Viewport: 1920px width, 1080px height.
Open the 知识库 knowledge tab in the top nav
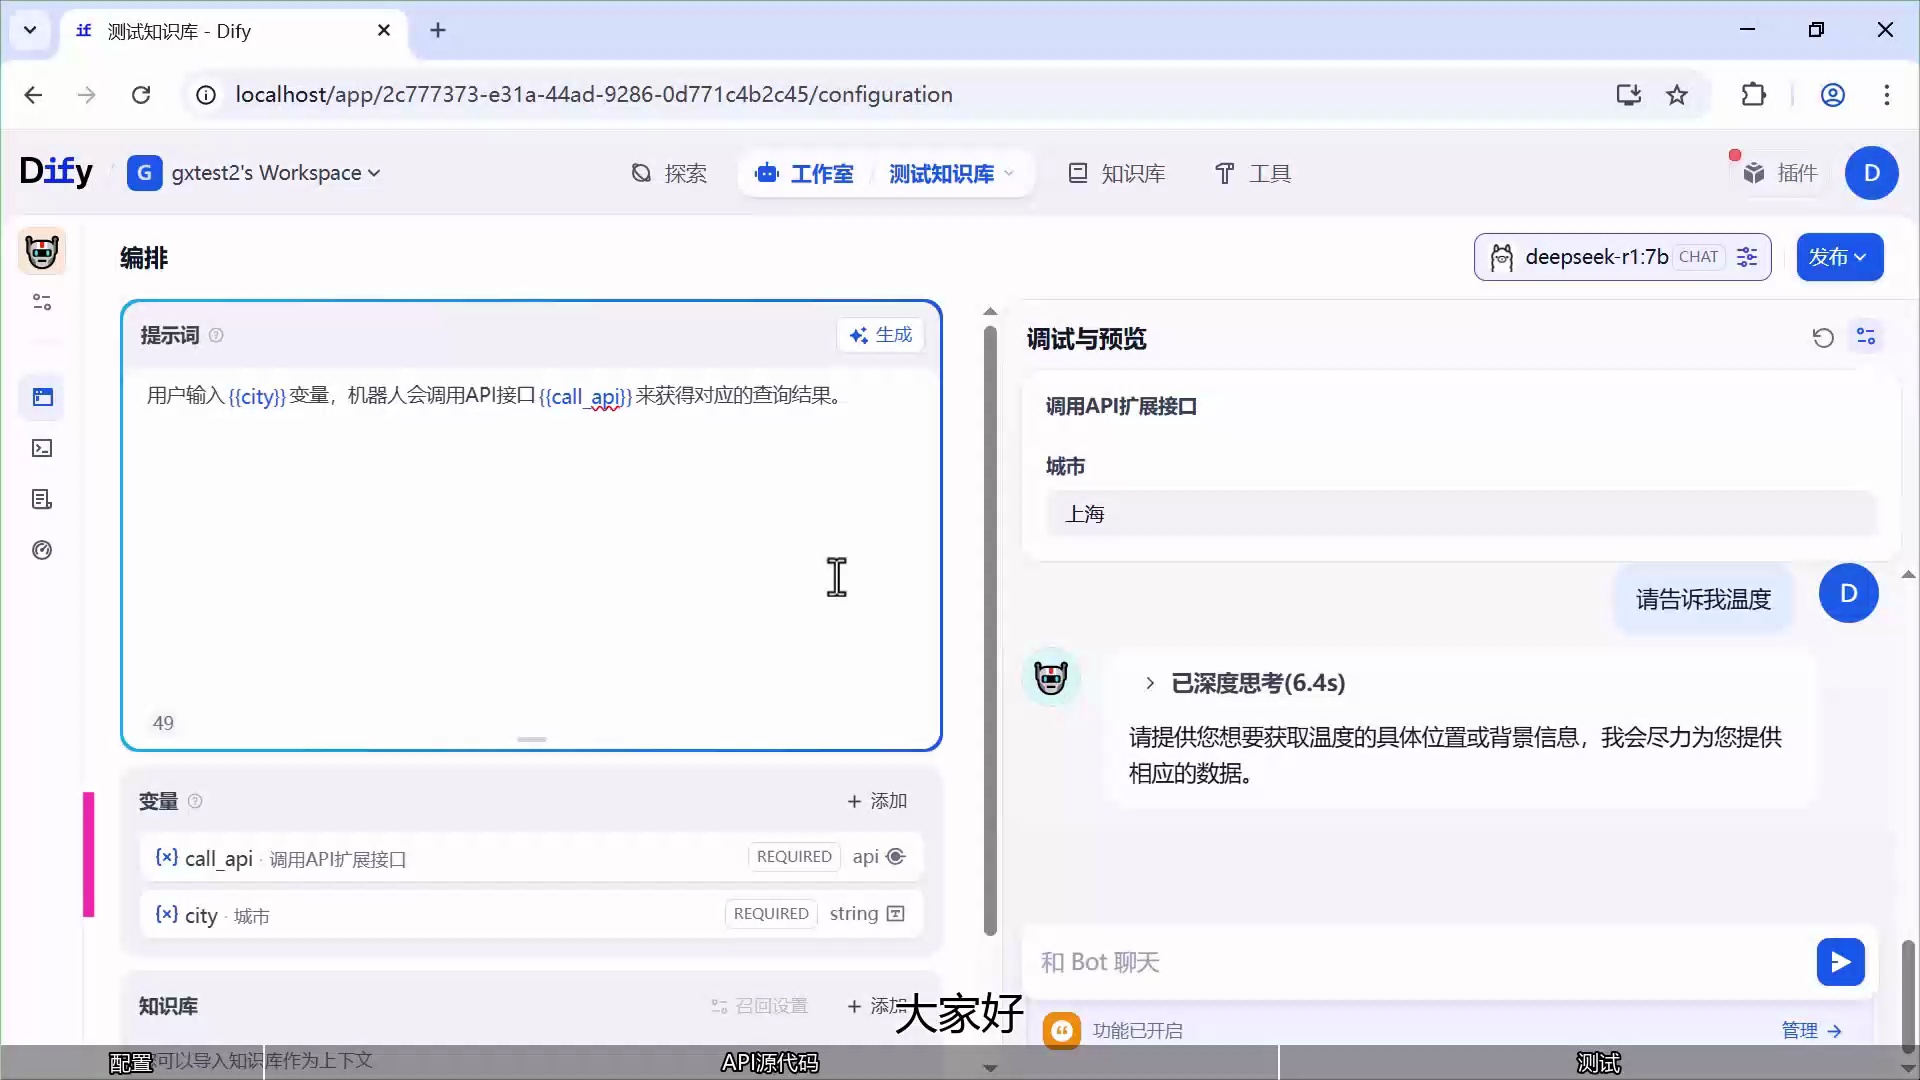click(1117, 174)
